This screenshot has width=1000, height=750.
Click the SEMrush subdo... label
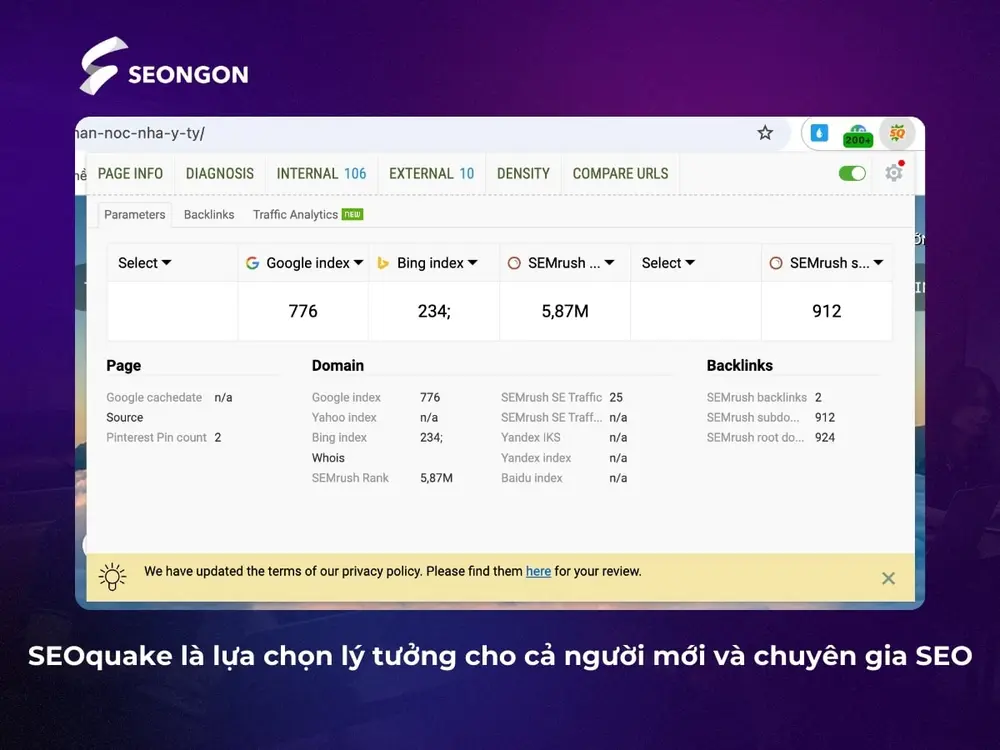click(753, 417)
